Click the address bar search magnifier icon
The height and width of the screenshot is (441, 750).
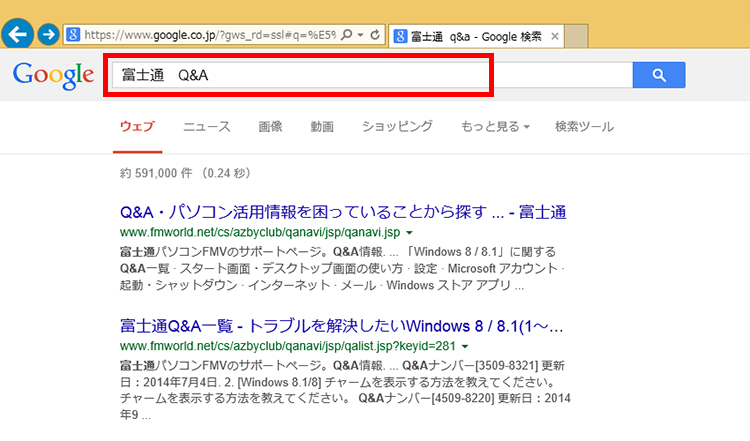click(x=346, y=35)
